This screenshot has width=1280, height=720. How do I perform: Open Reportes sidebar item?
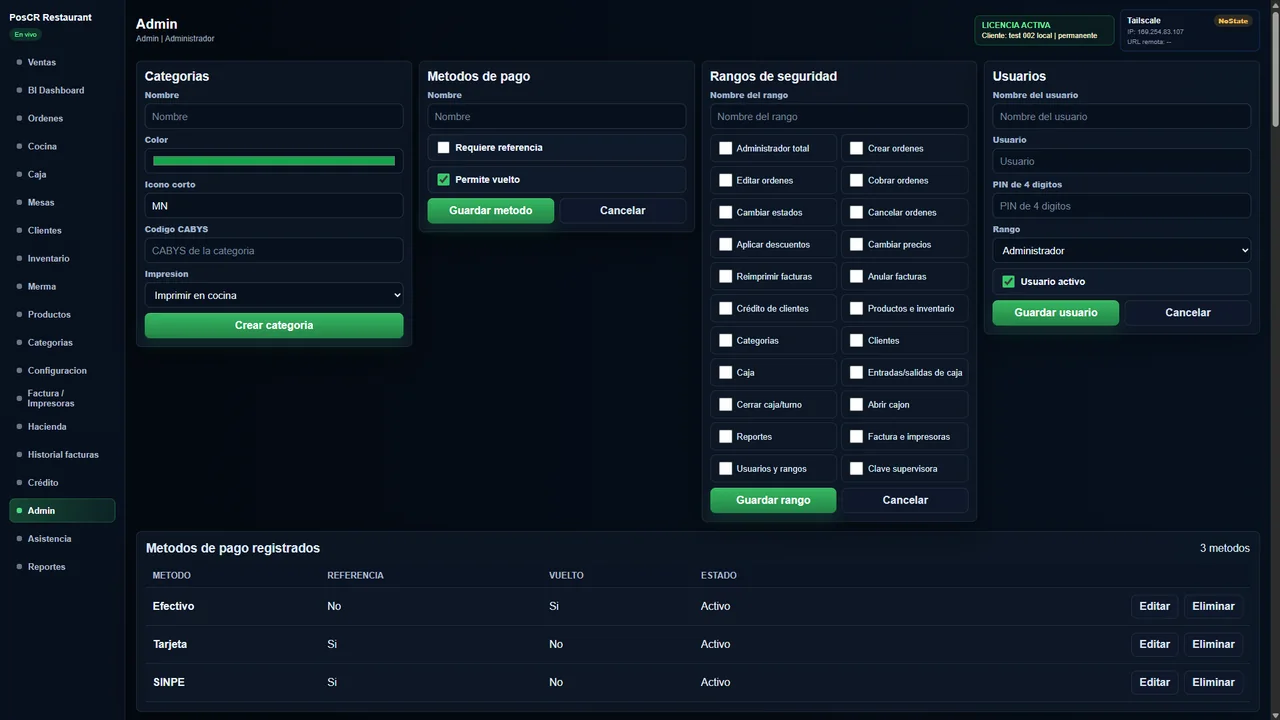[x=62, y=566]
